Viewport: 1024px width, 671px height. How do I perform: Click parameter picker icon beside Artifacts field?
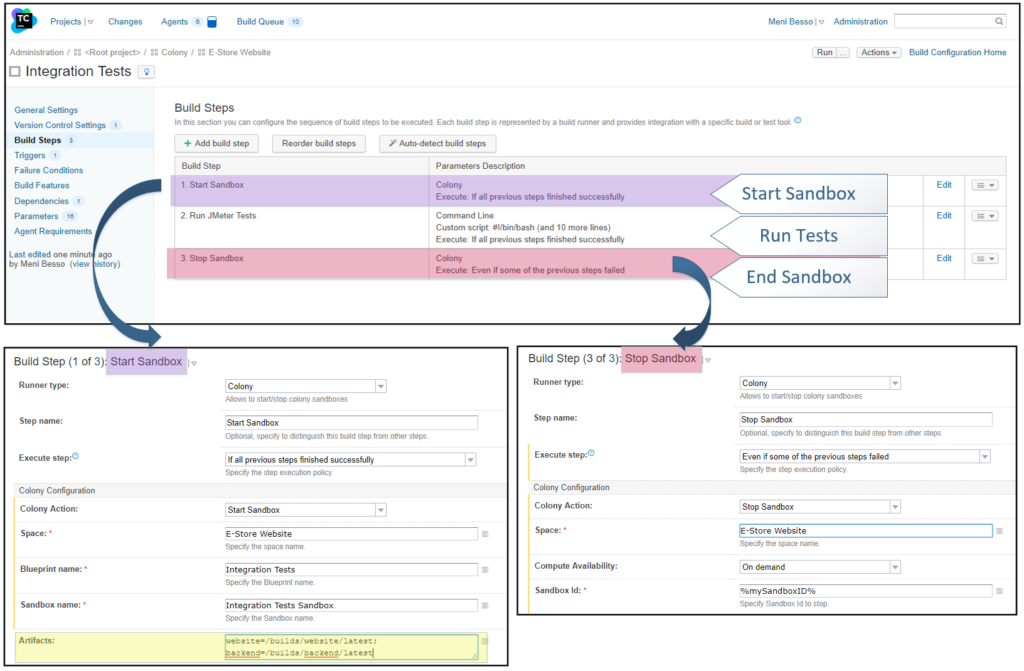[485, 641]
